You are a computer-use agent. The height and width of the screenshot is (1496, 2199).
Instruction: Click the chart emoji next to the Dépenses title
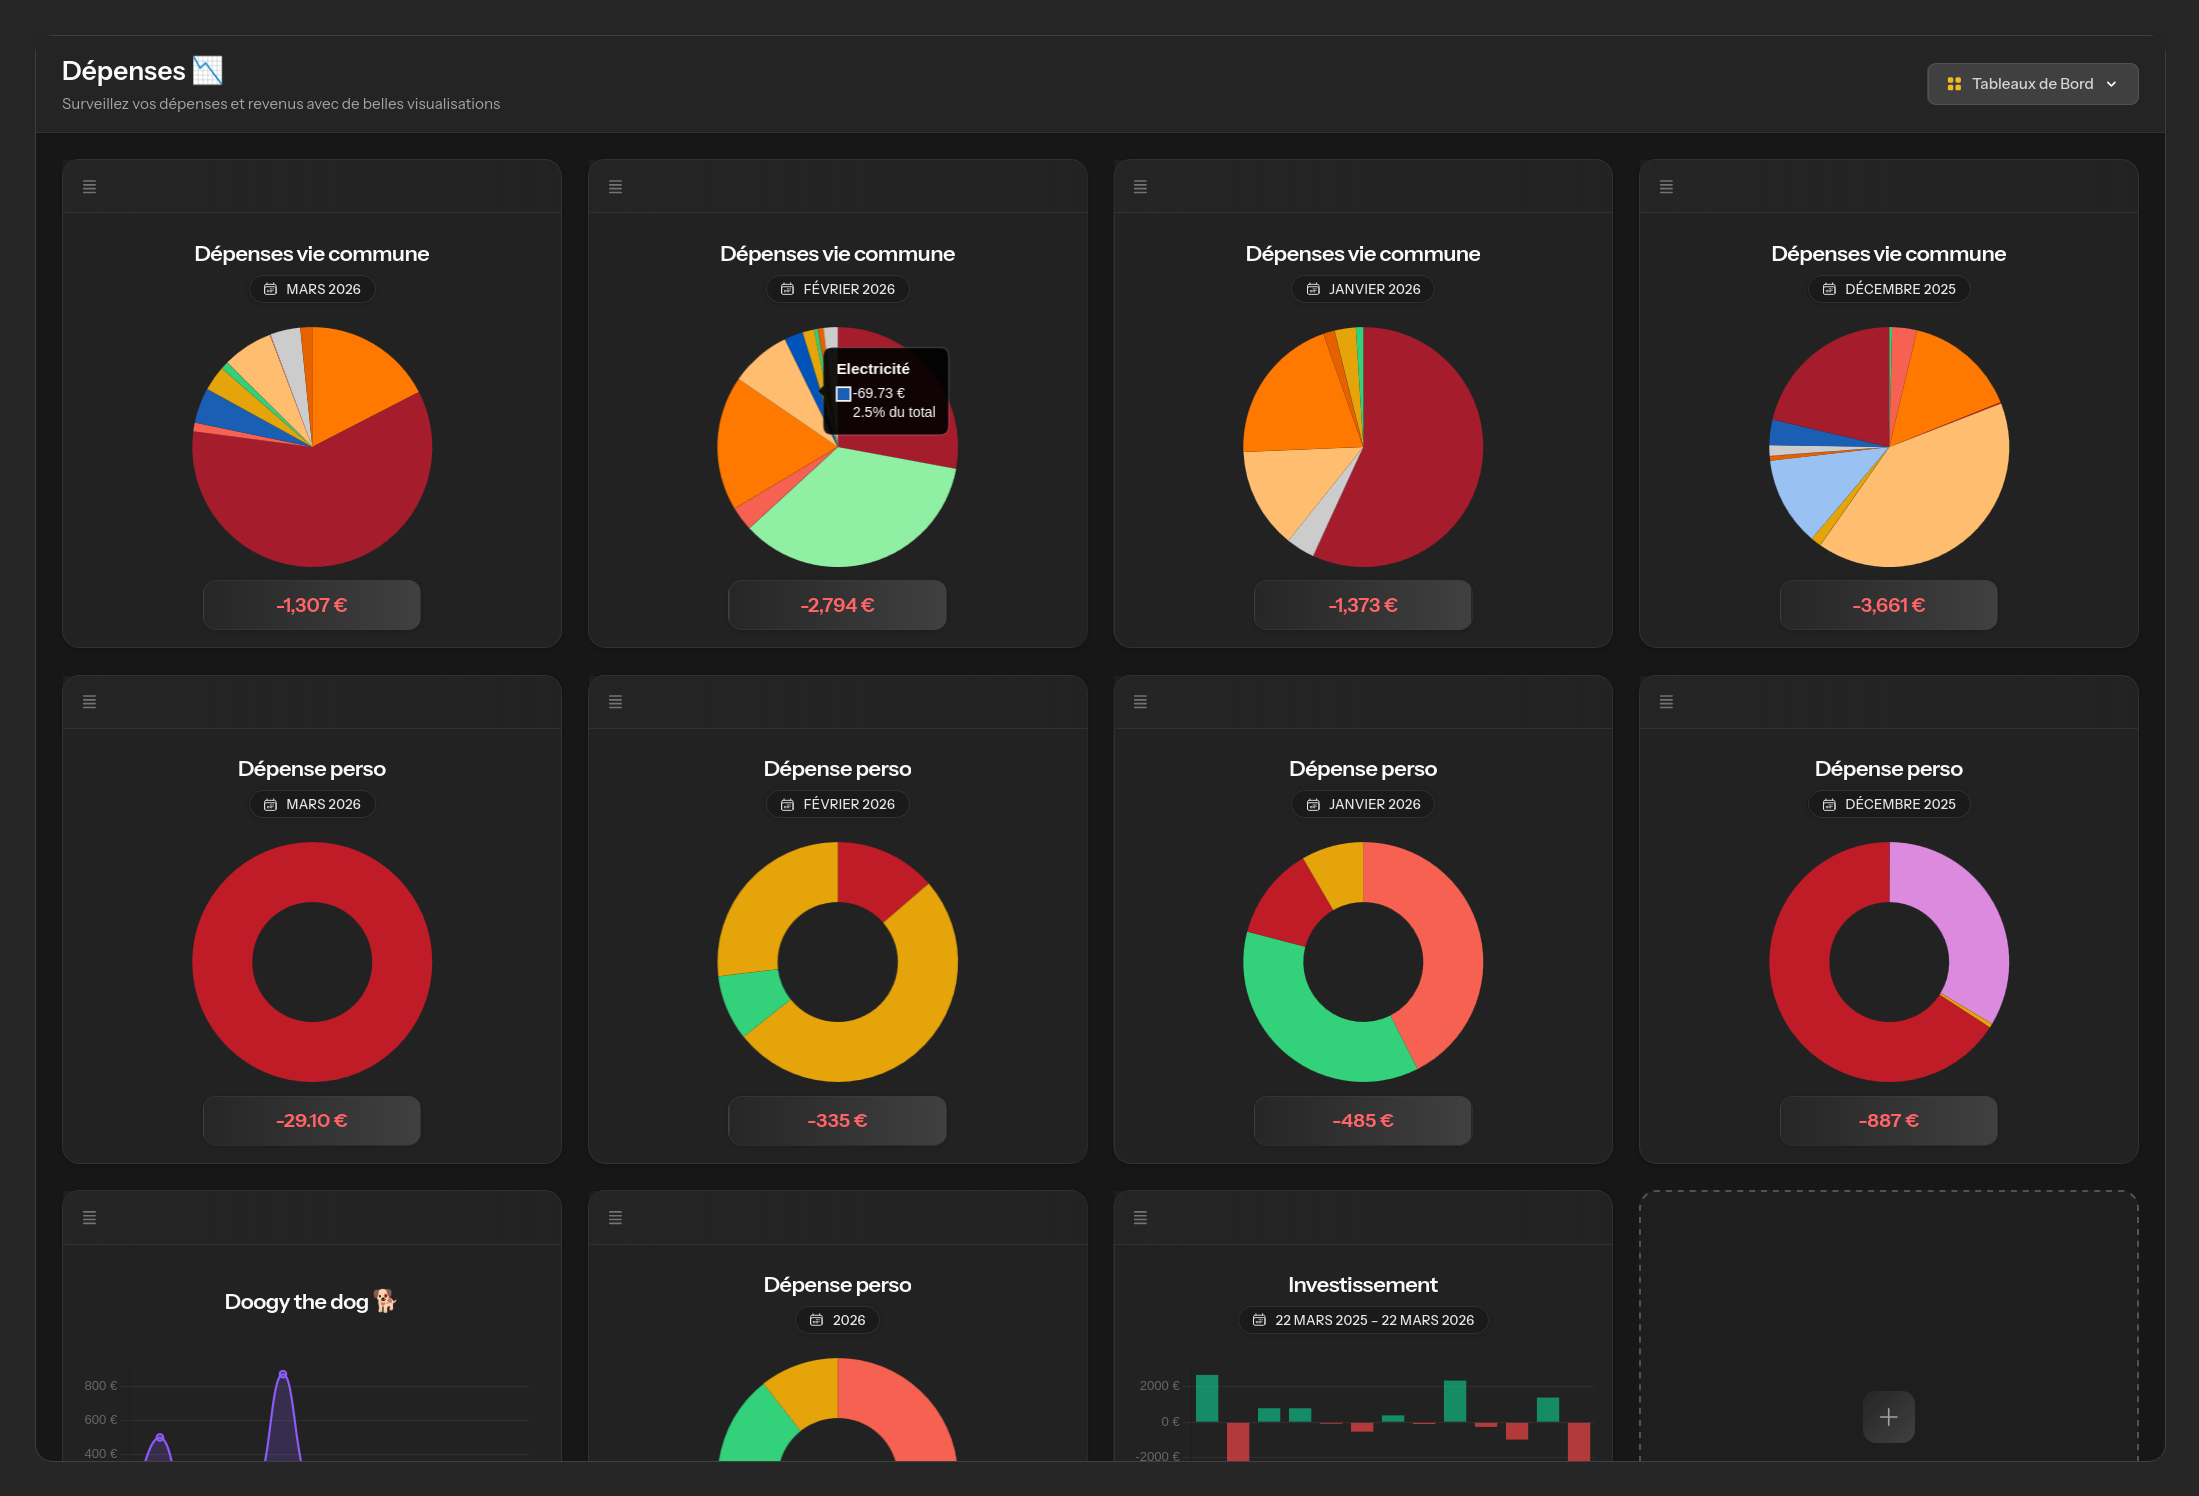pos(206,69)
